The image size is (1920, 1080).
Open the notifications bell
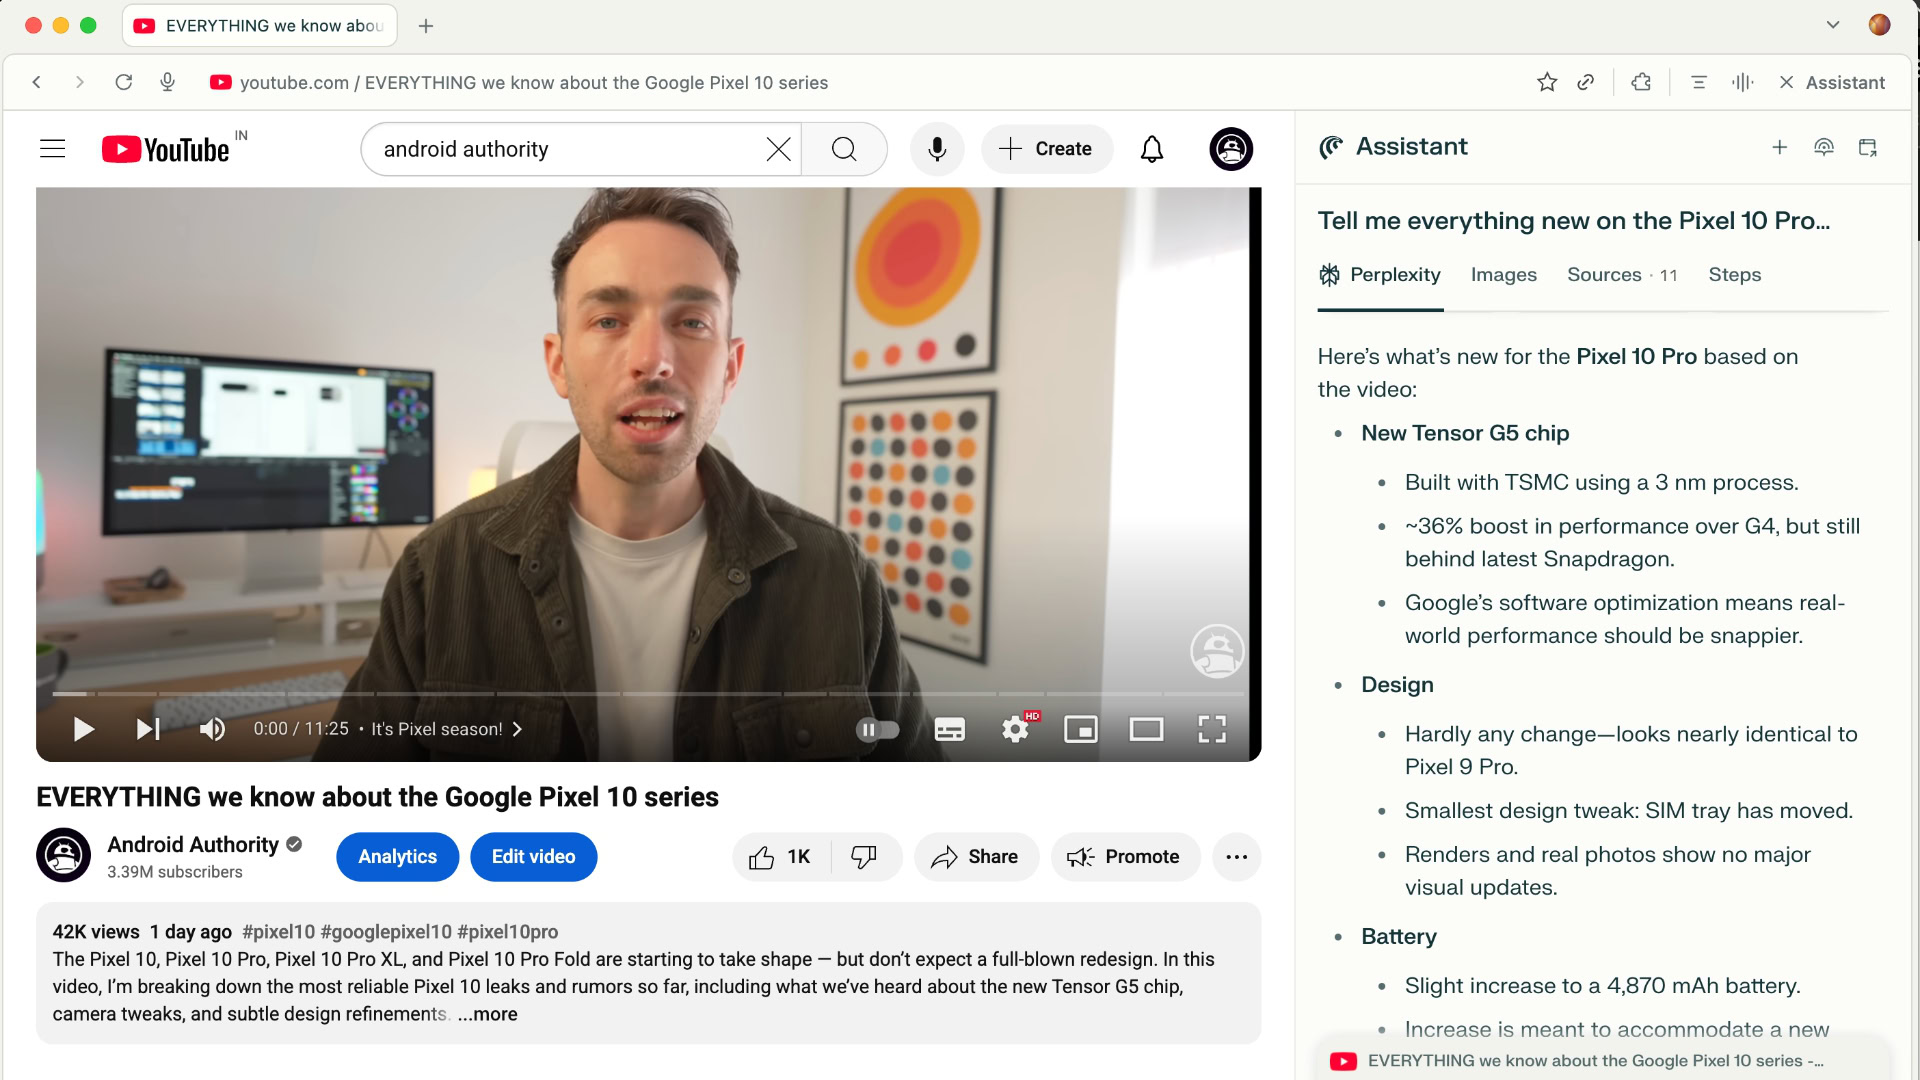tap(1152, 149)
